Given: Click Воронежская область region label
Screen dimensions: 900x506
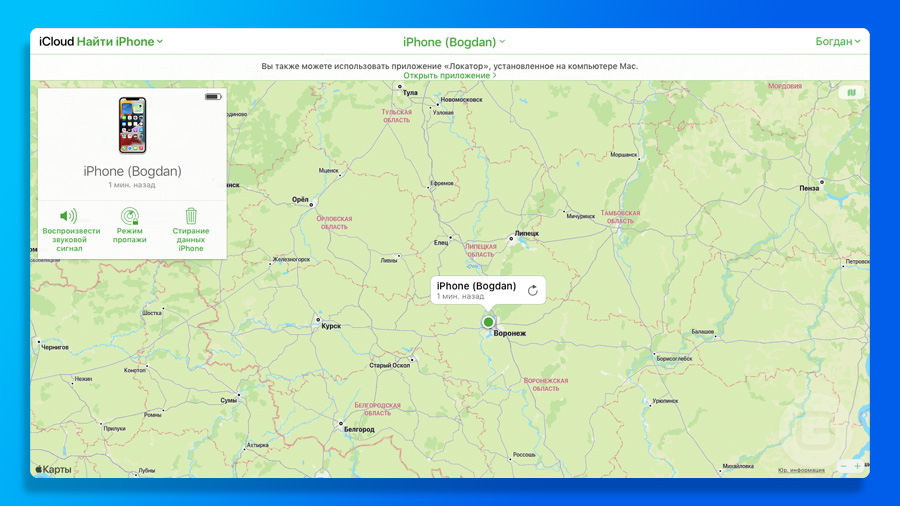Looking at the screenshot, I should 545,384.
